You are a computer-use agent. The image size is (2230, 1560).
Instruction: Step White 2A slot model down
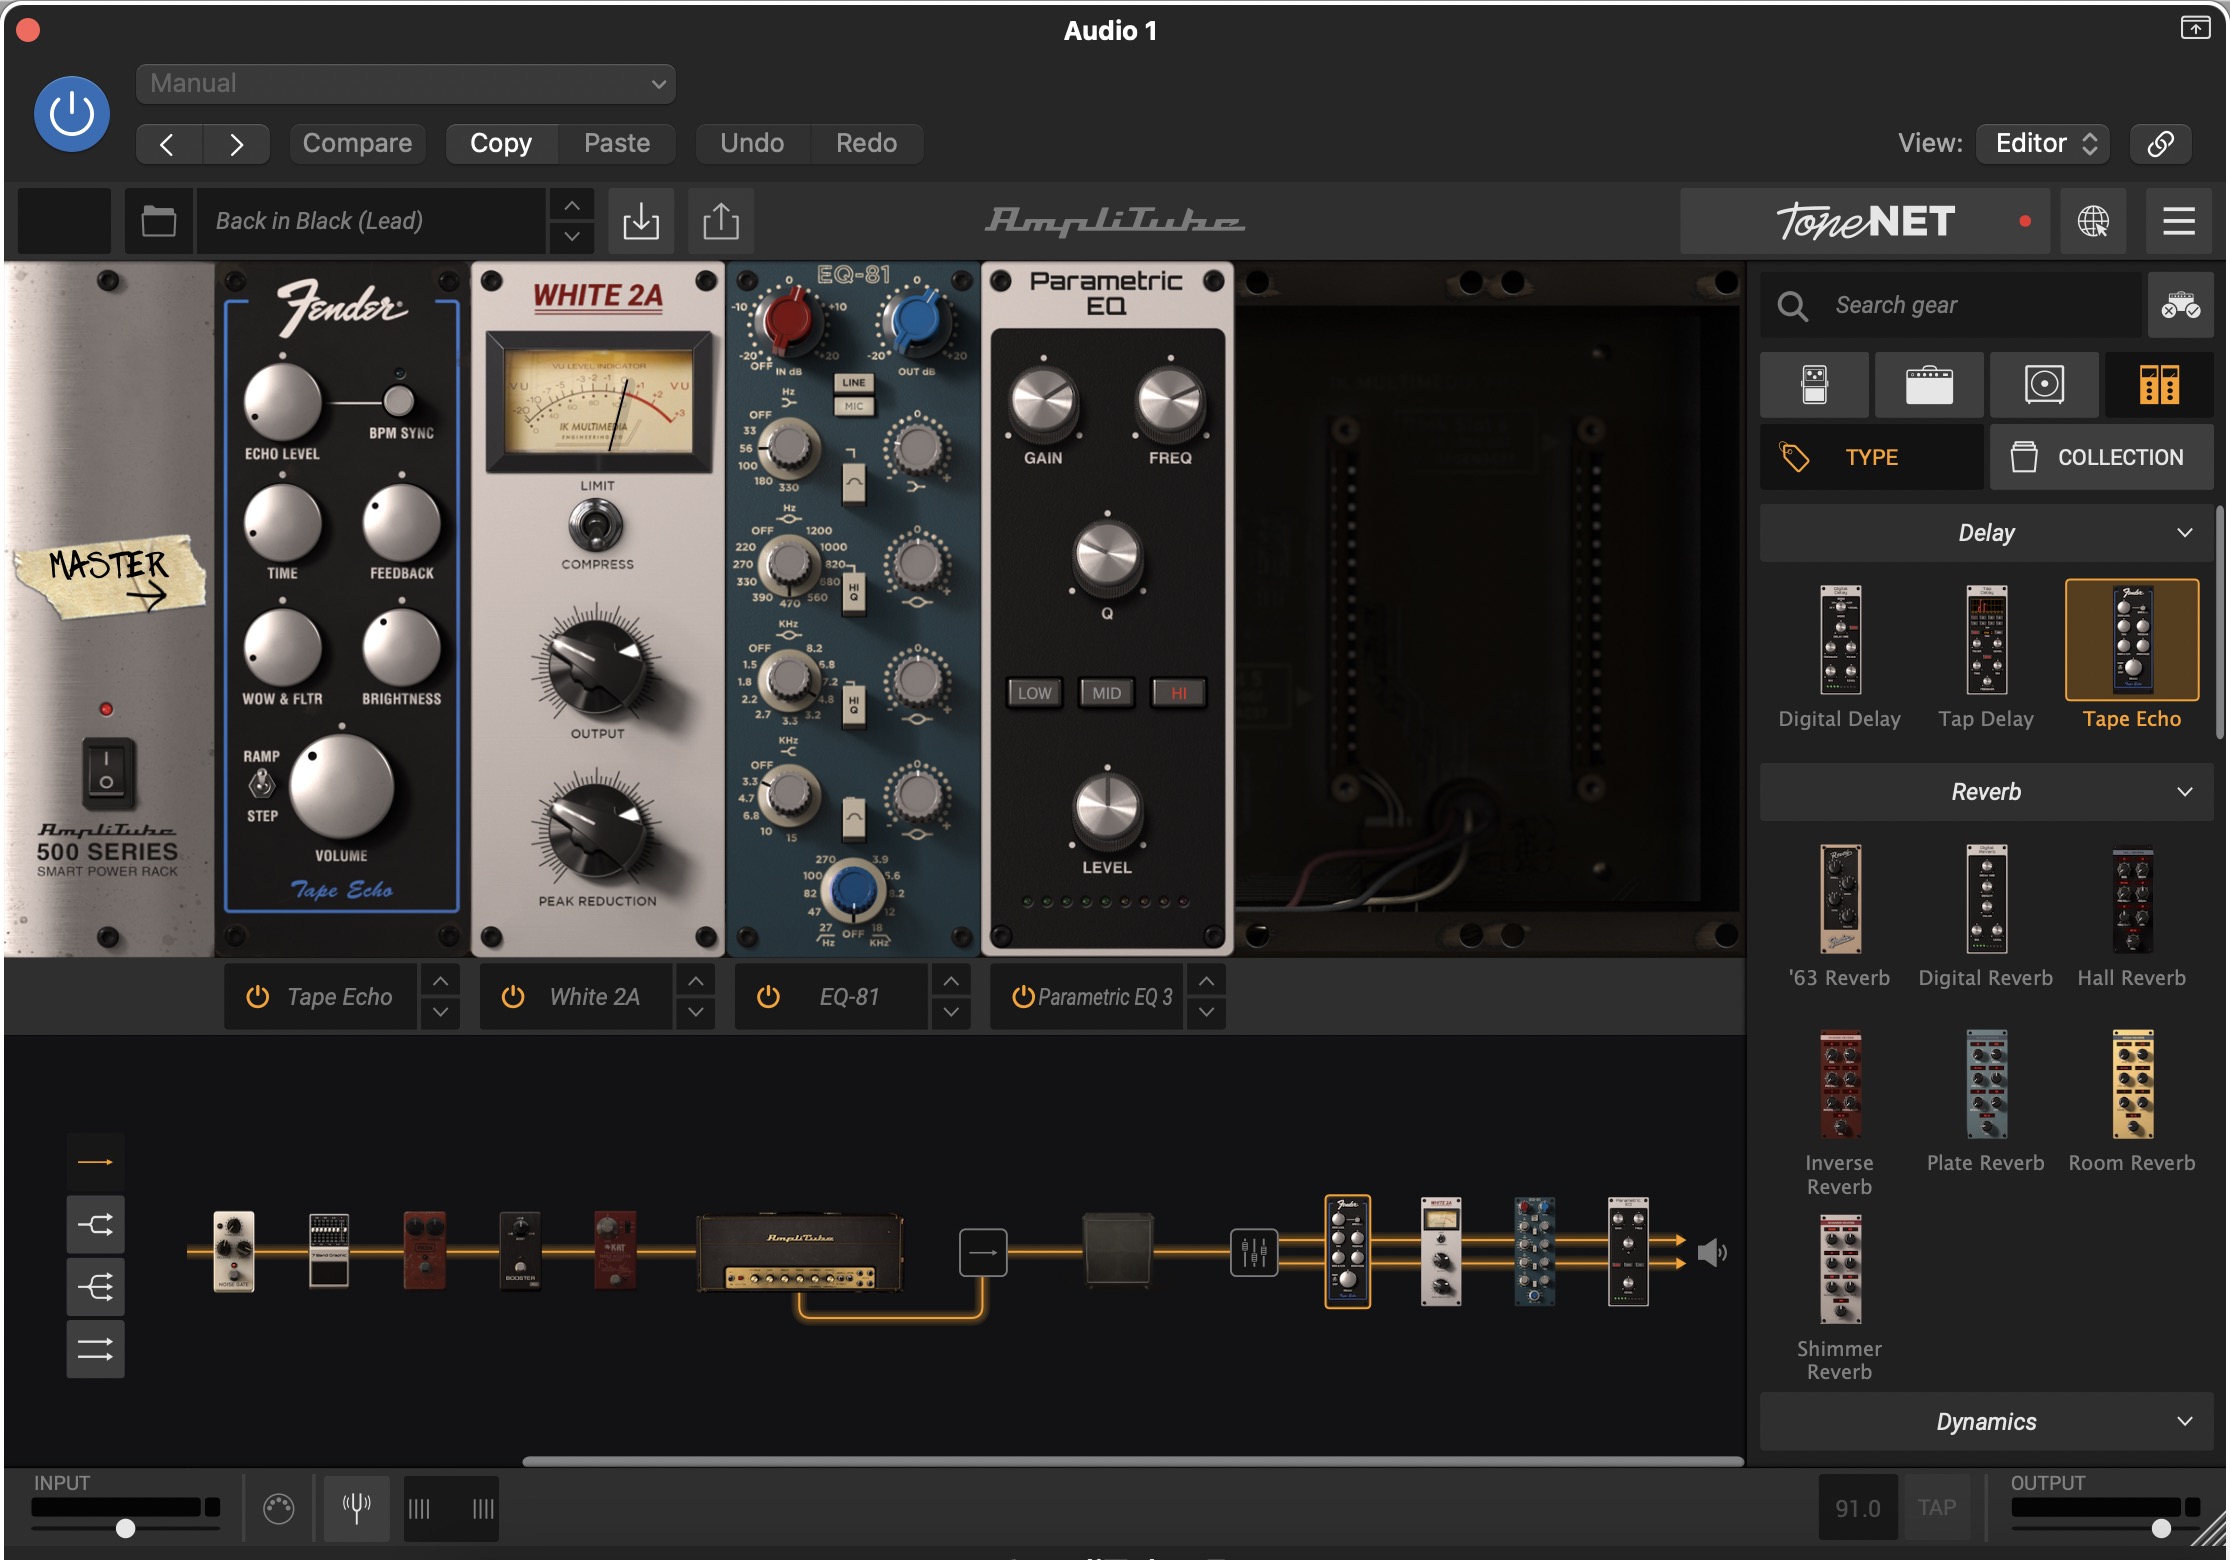click(696, 1012)
